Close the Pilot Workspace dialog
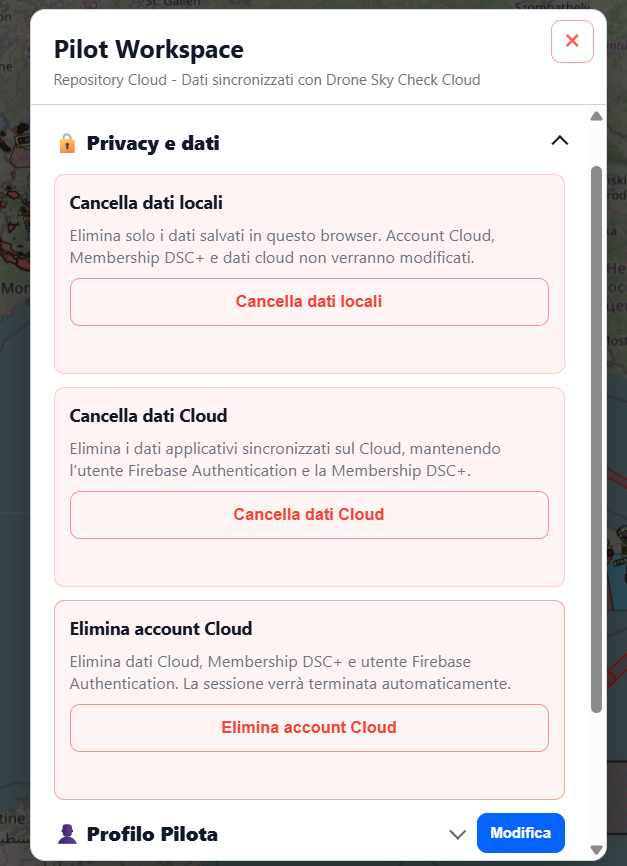The image size is (627, 866). click(572, 41)
